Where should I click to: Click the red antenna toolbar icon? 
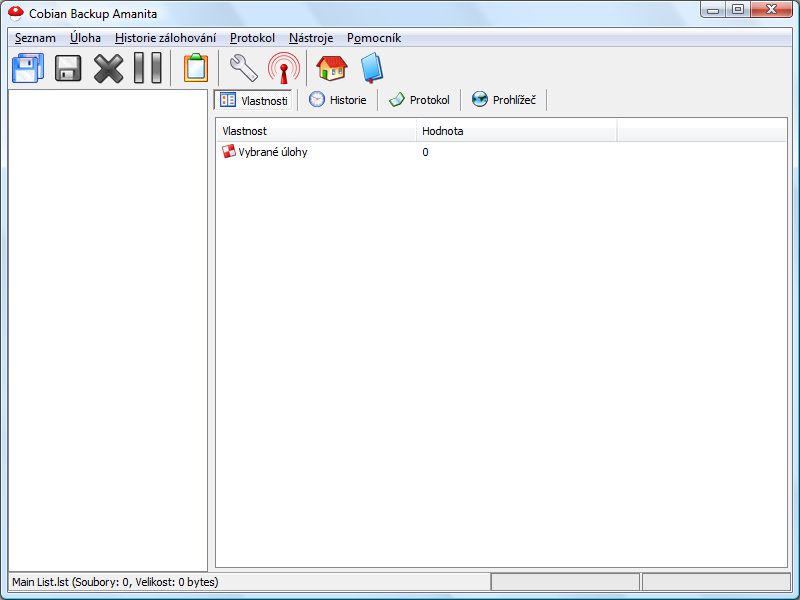[x=284, y=68]
